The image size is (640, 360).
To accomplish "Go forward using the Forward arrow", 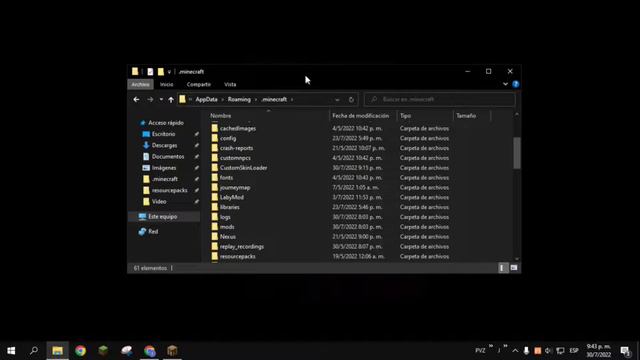I will coord(150,100).
